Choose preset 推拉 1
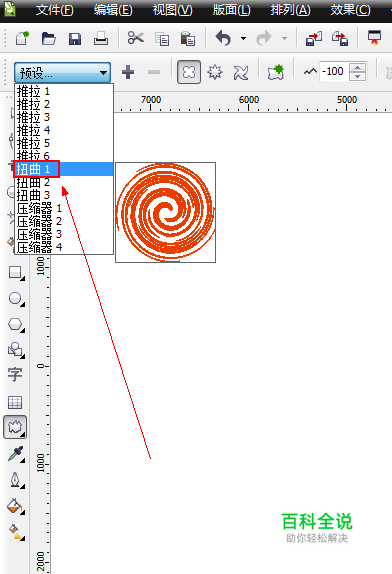The width and height of the screenshot is (392, 574). tap(64, 91)
